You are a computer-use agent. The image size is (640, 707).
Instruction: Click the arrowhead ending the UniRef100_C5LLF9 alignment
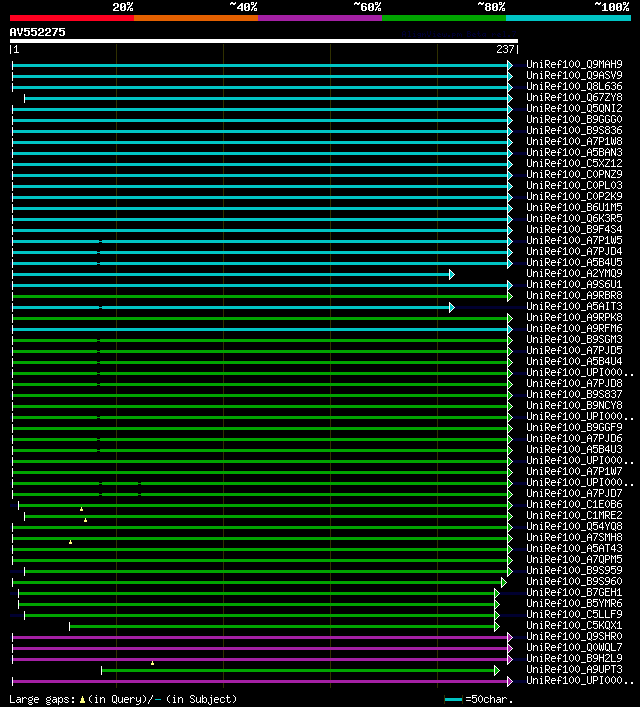497,615
